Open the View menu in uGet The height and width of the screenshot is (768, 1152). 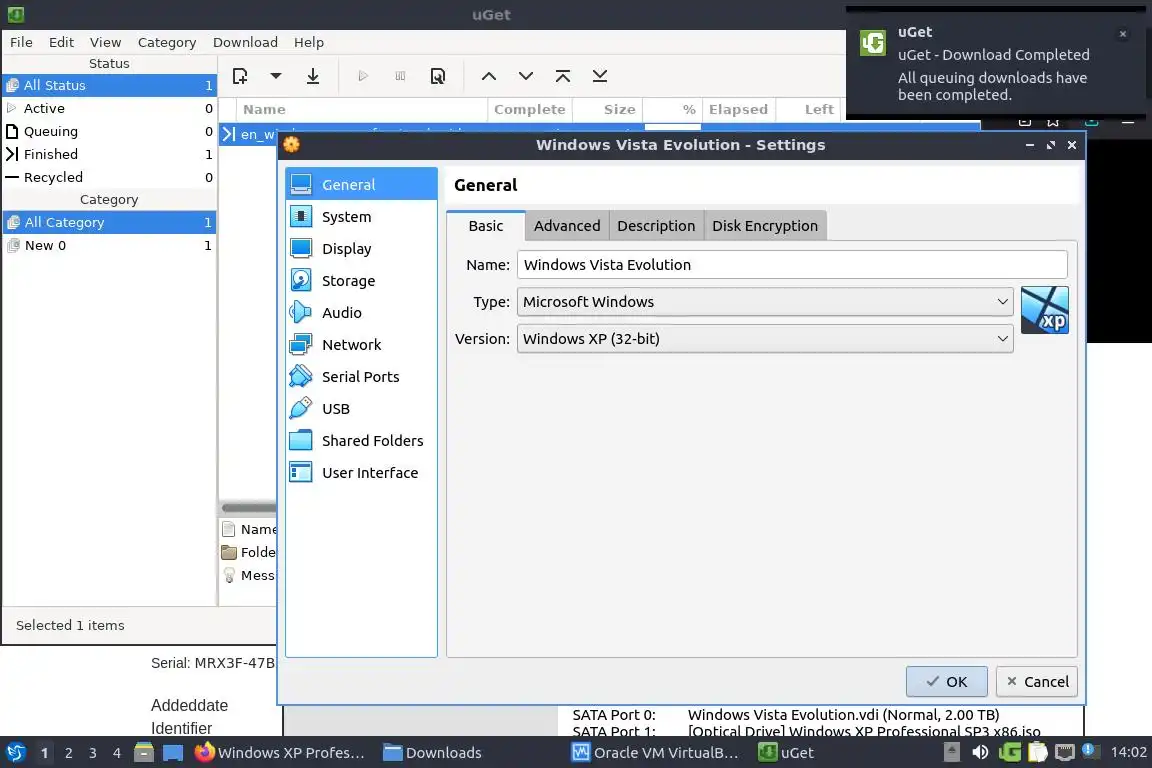point(105,42)
